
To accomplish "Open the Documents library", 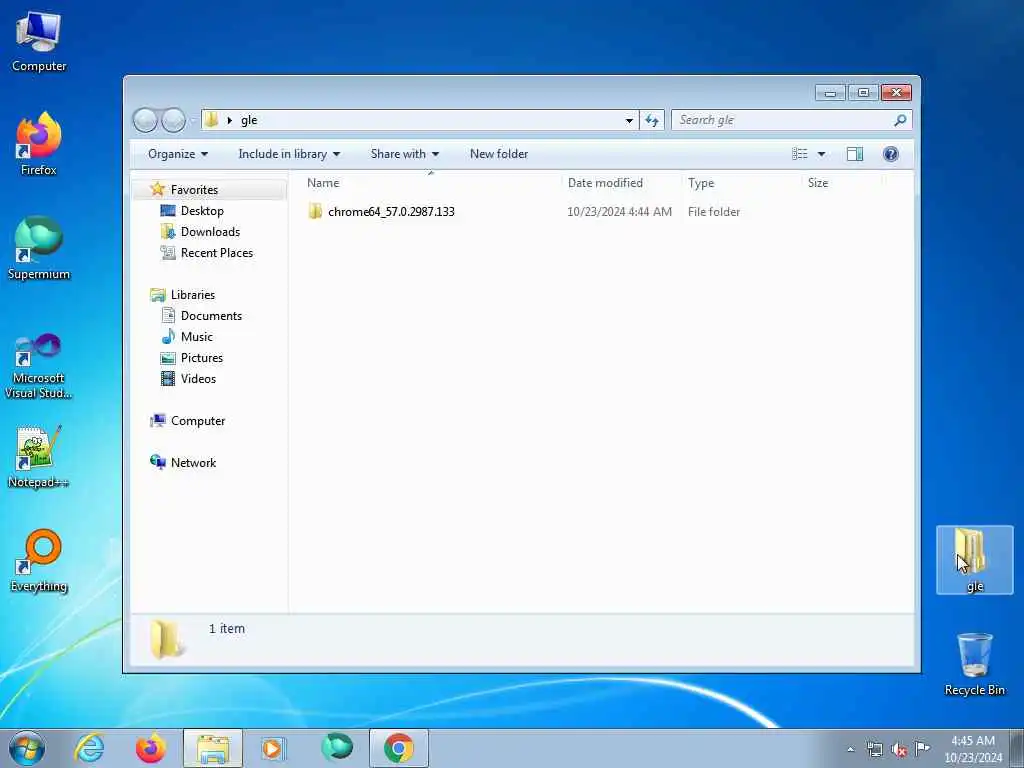I will pyautogui.click(x=211, y=315).
